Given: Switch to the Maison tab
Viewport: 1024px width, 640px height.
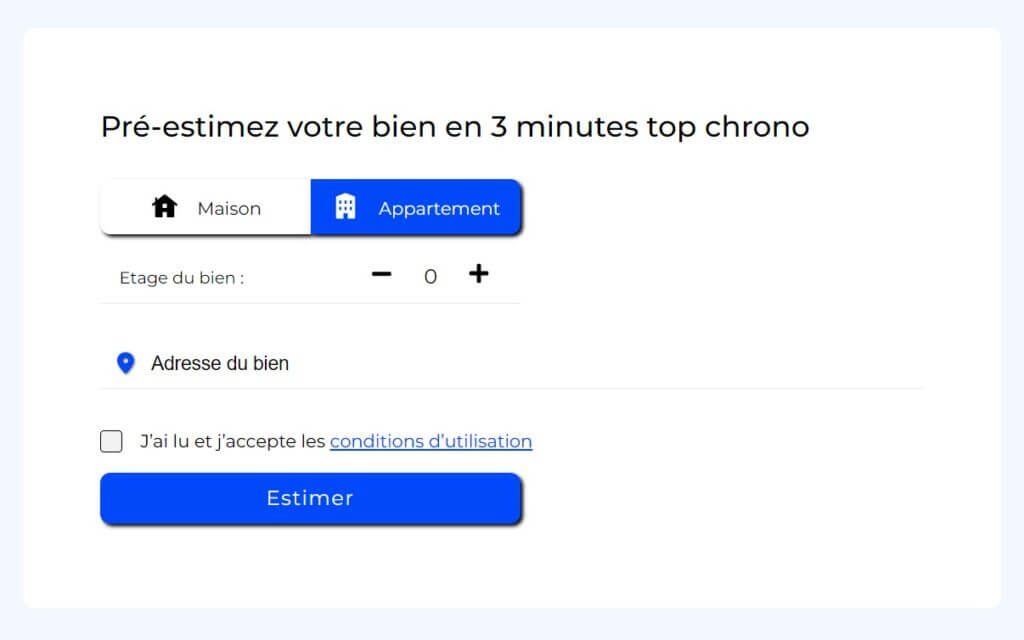Looking at the screenshot, I should pos(204,207).
